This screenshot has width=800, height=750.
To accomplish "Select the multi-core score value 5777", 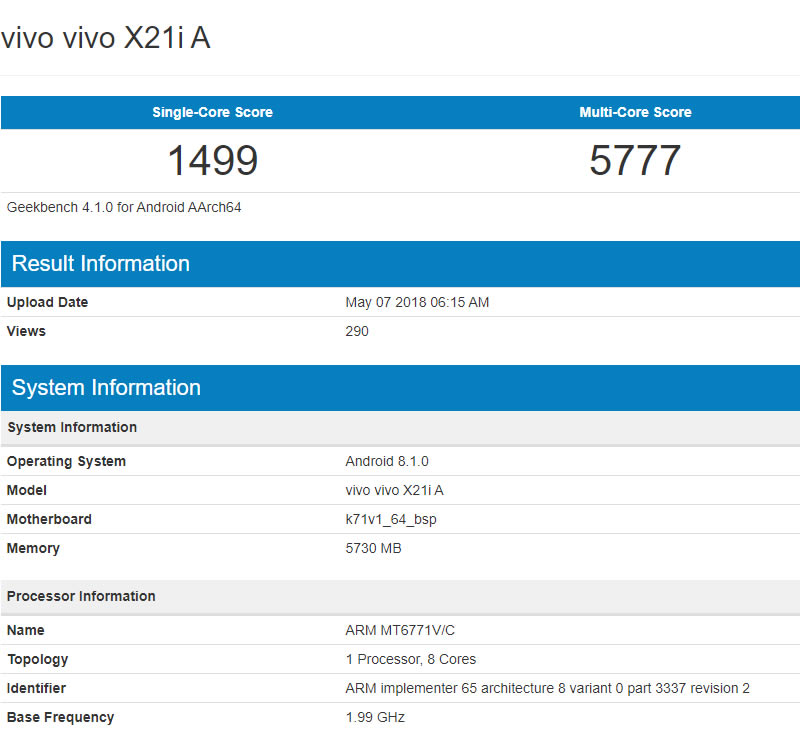I will tap(635, 161).
